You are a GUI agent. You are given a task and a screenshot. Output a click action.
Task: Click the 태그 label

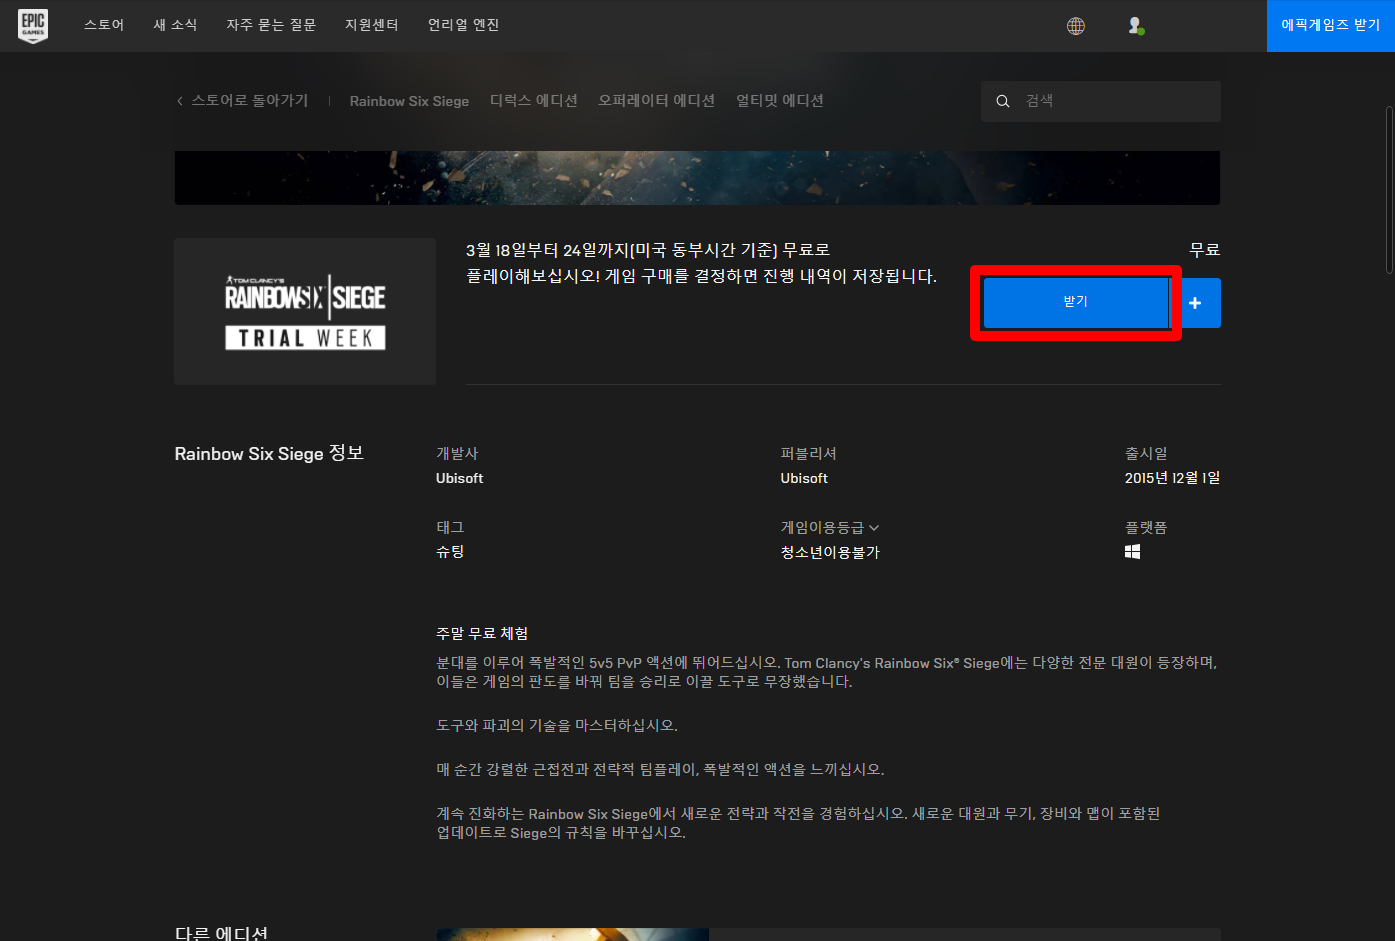[450, 527]
